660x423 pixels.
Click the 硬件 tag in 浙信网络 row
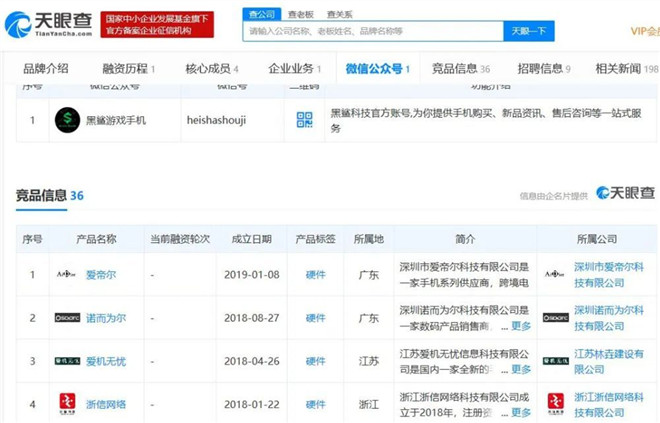(316, 404)
